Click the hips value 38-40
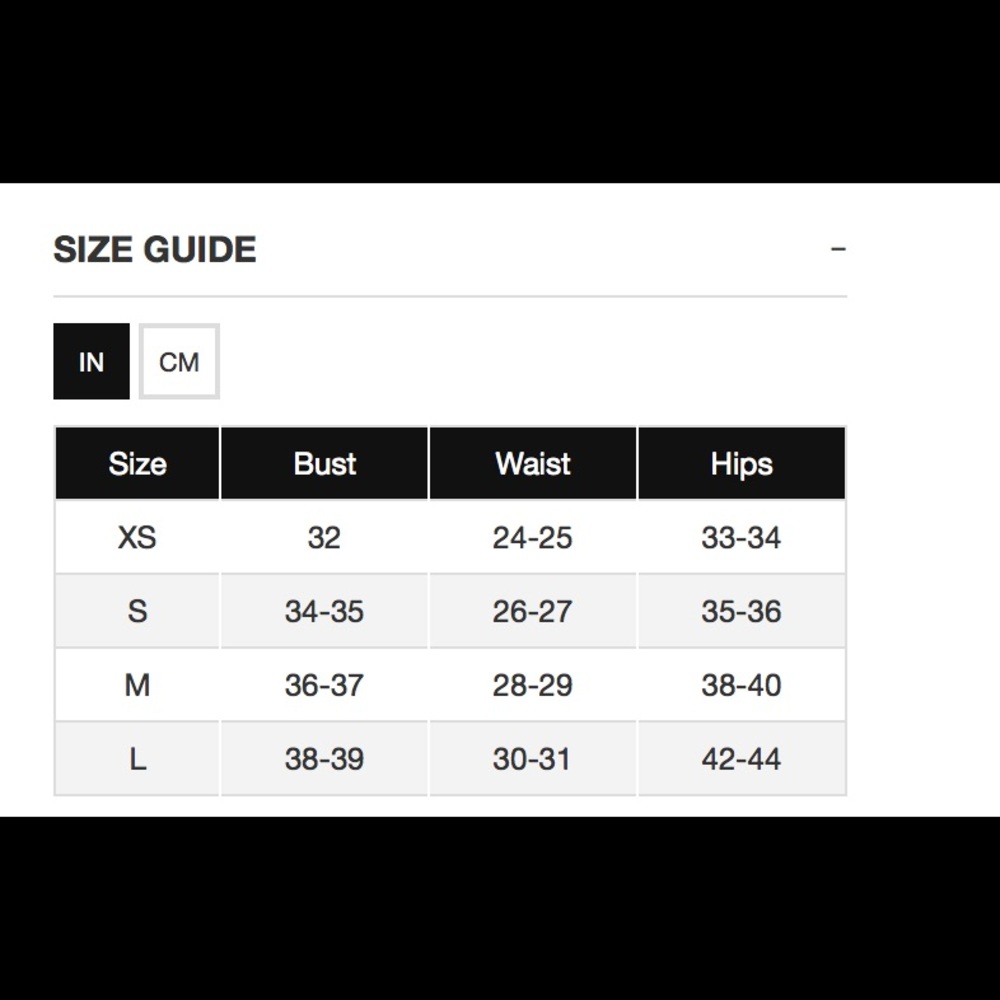The width and height of the screenshot is (1000, 1000). tap(742, 685)
